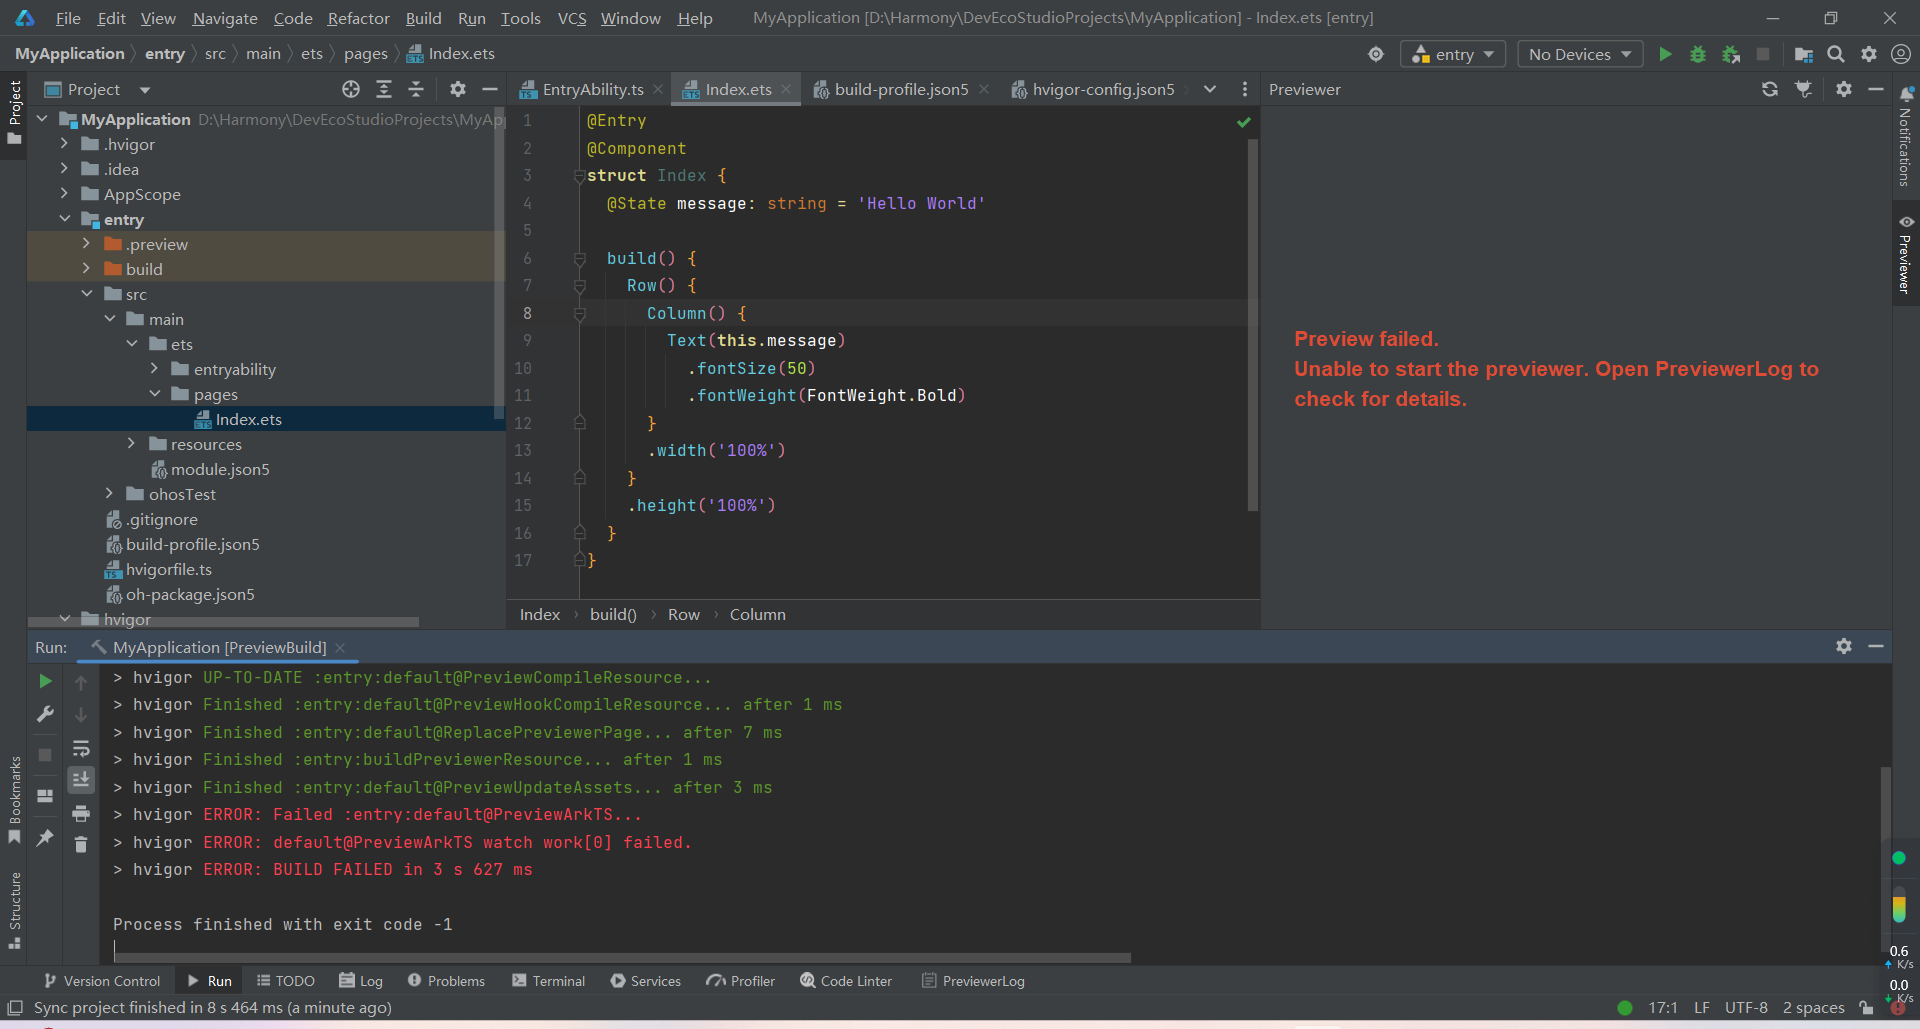Toggle soft-wrap in Run console
Image resolution: width=1920 pixels, height=1029 pixels.
(81, 748)
